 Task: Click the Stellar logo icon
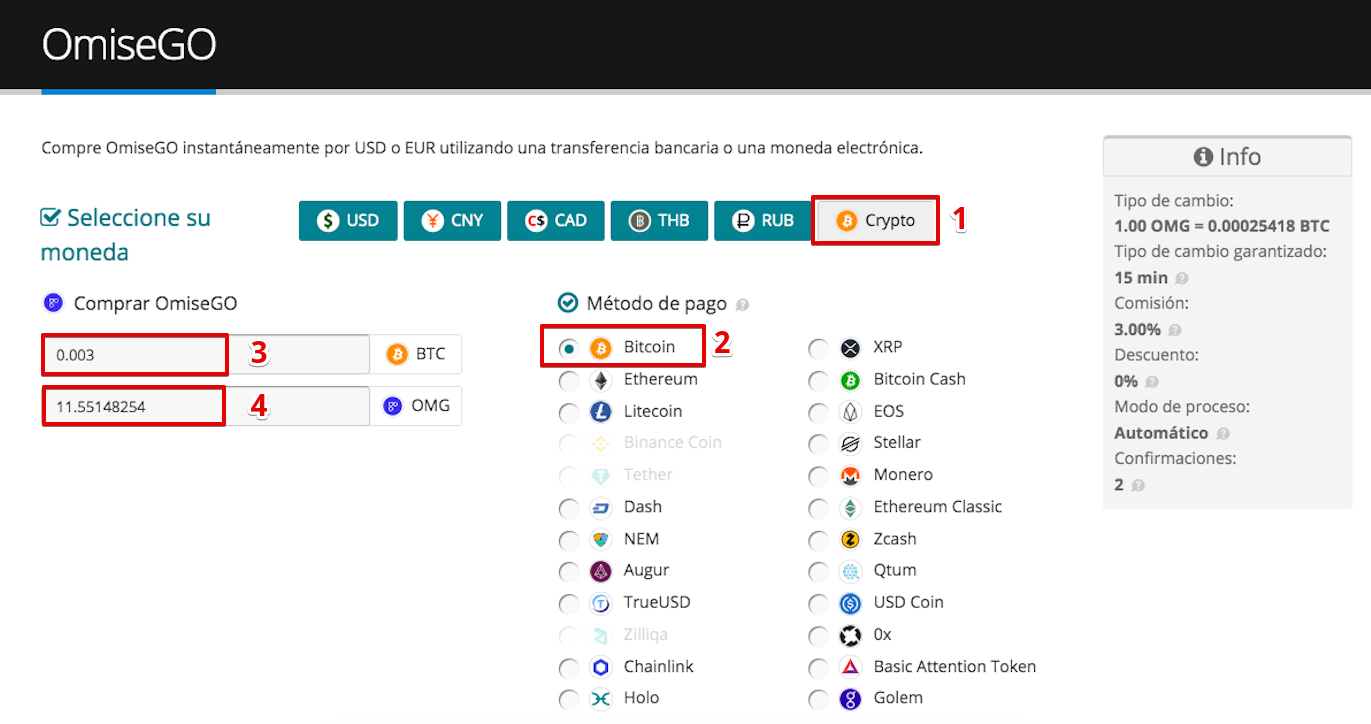(x=851, y=443)
